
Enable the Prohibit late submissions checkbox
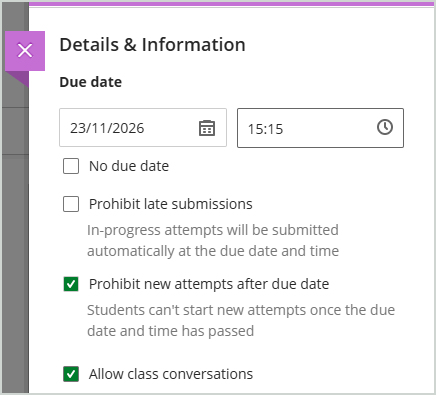pos(71,204)
